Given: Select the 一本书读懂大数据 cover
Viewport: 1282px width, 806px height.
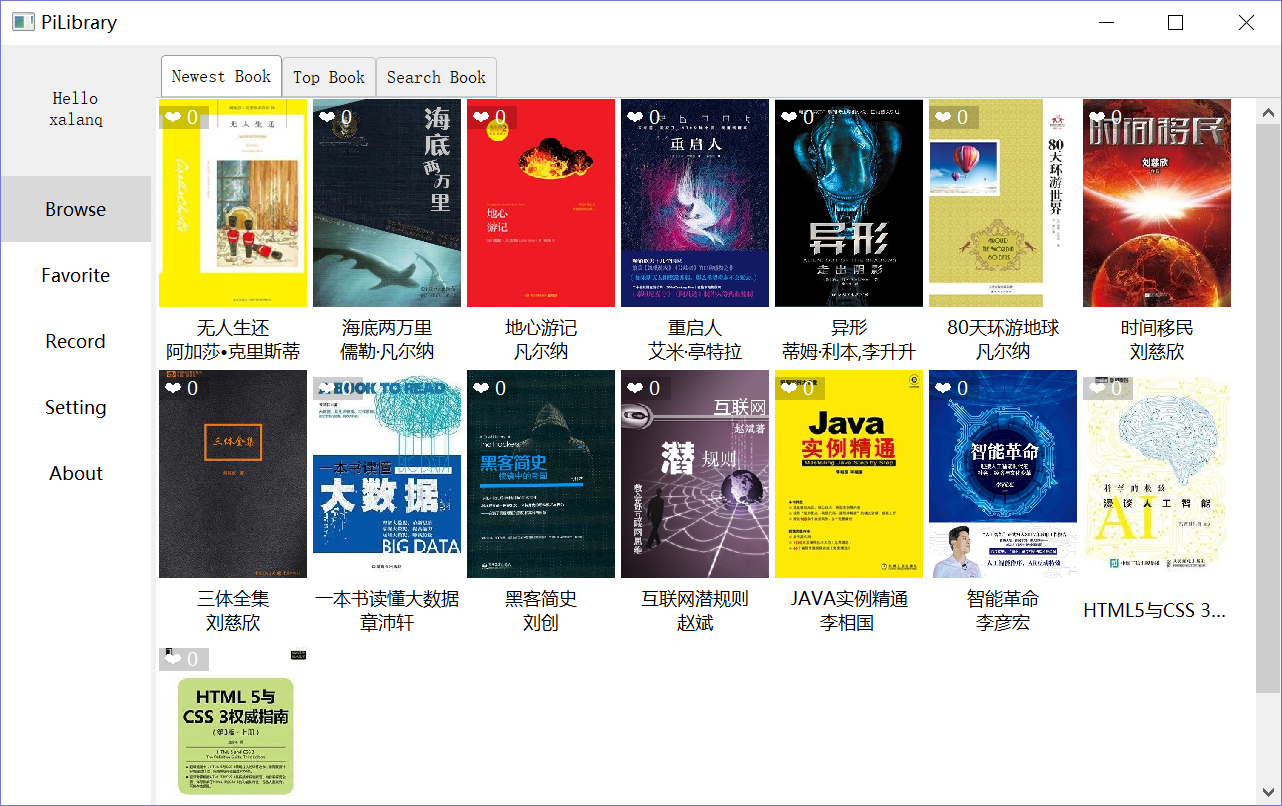Looking at the screenshot, I should pyautogui.click(x=387, y=474).
